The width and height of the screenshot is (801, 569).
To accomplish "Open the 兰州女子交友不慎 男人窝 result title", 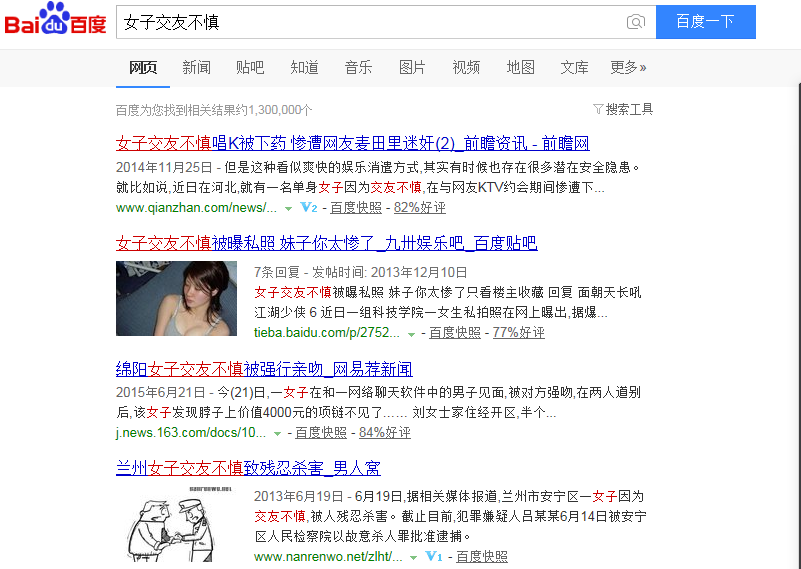I will pyautogui.click(x=248, y=468).
